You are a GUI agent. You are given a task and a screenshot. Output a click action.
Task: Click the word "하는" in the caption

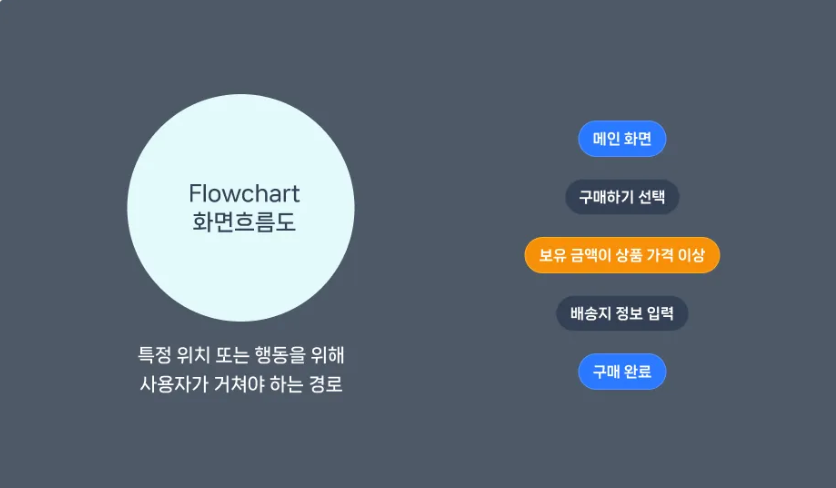coord(287,383)
